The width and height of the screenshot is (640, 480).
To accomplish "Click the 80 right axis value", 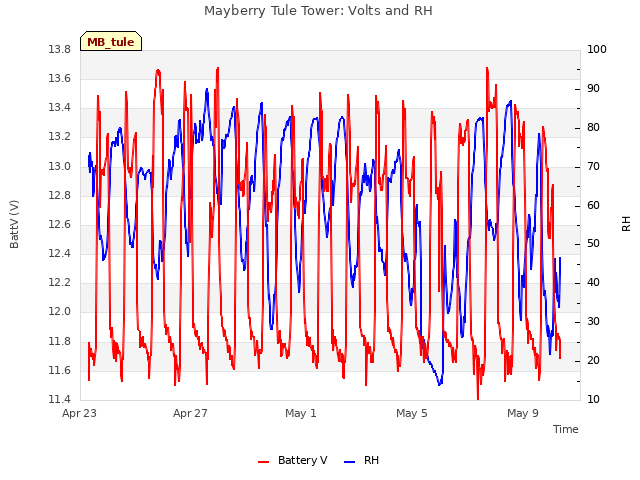I will [593, 128].
